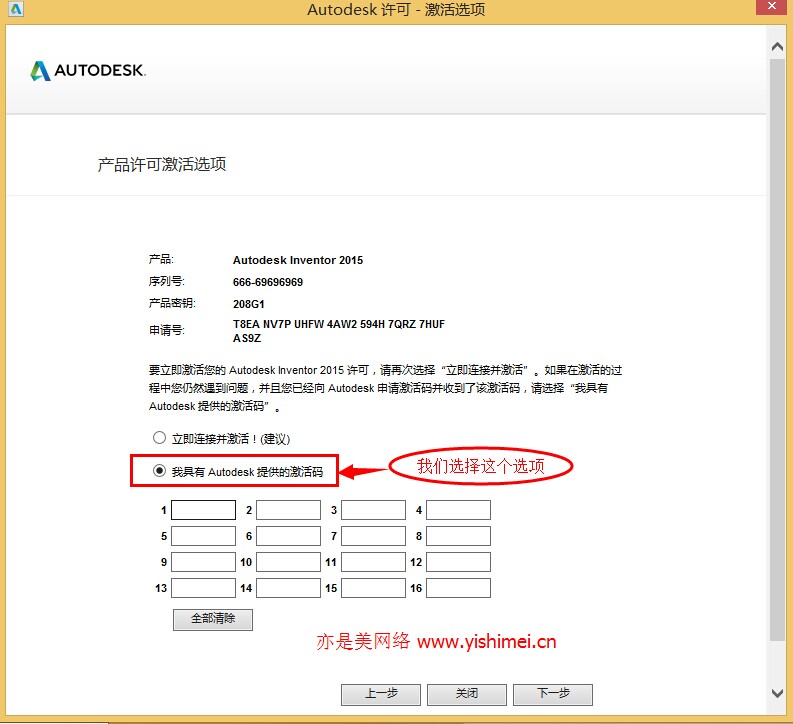Click activation code field 2

pos(288,510)
